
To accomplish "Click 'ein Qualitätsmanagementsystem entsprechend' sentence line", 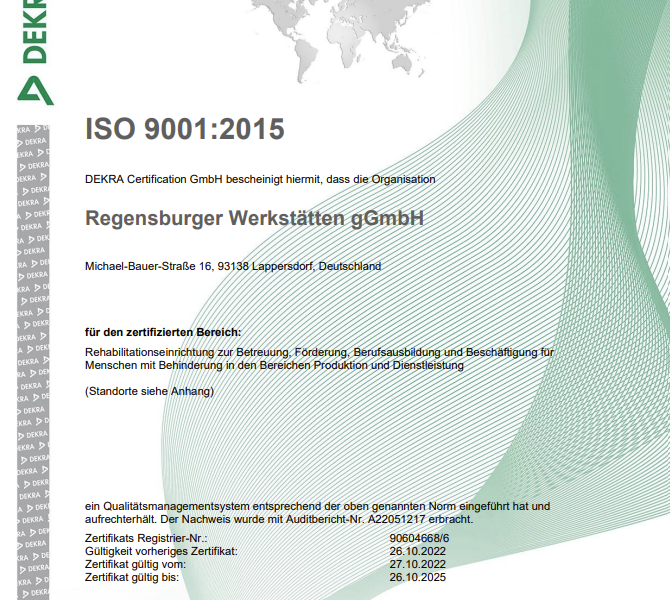I will tap(317, 506).
